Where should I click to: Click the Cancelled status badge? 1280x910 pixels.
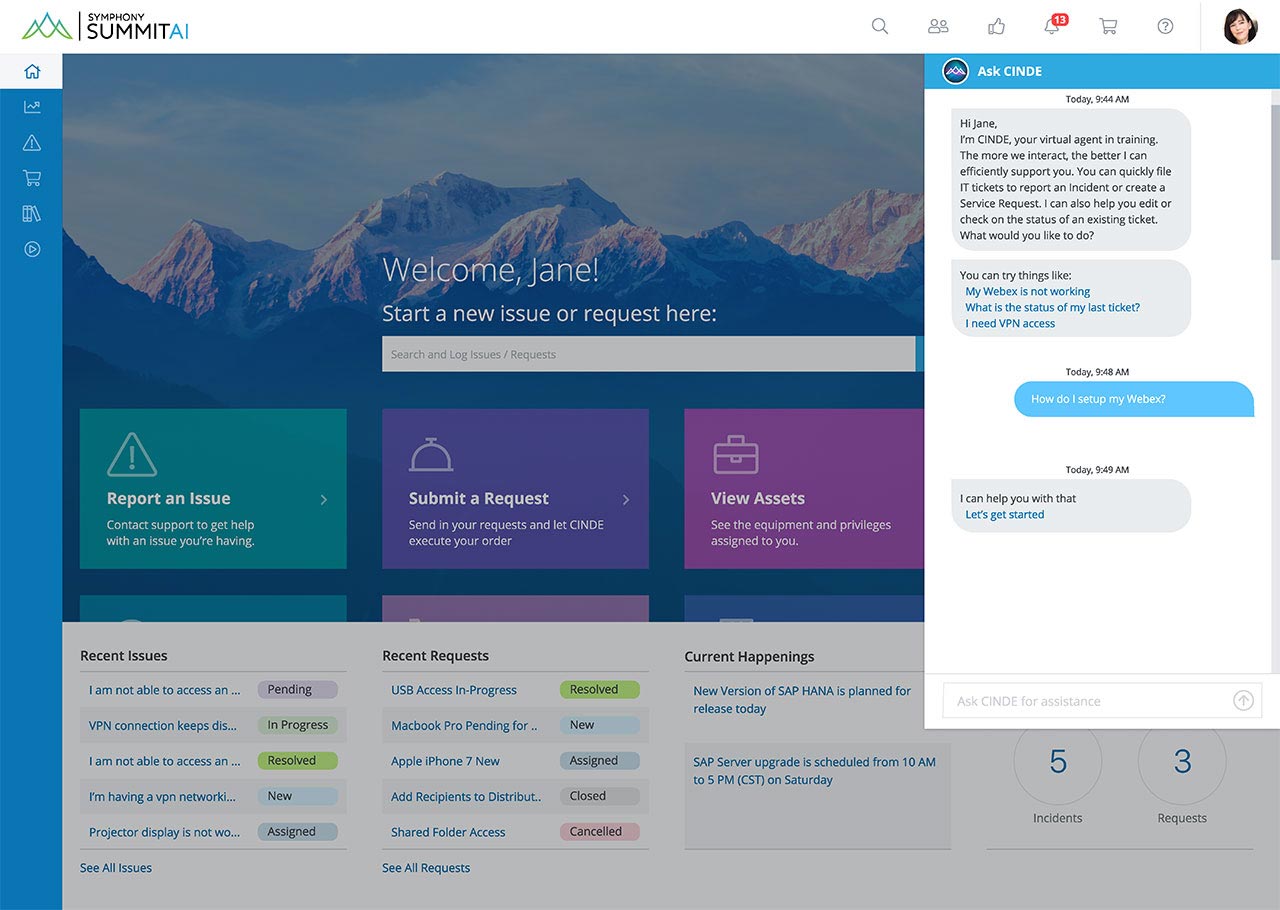[x=600, y=831]
